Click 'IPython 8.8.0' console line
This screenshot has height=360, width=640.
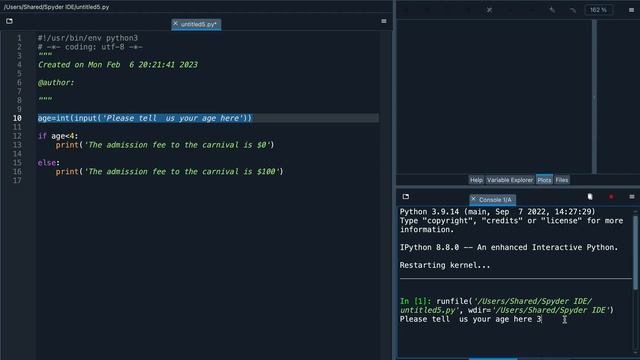(509, 247)
